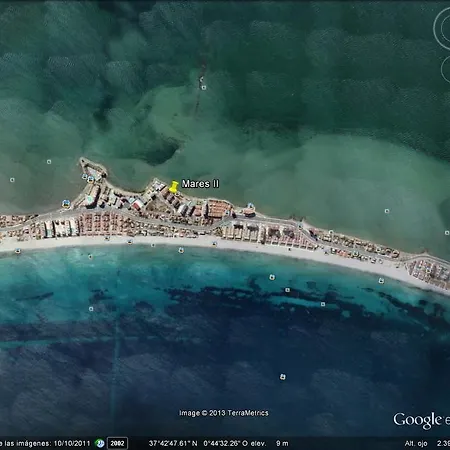This screenshot has width=450, height=450.
Task: Click the Google Earth logo
Action: (x=422, y=420)
